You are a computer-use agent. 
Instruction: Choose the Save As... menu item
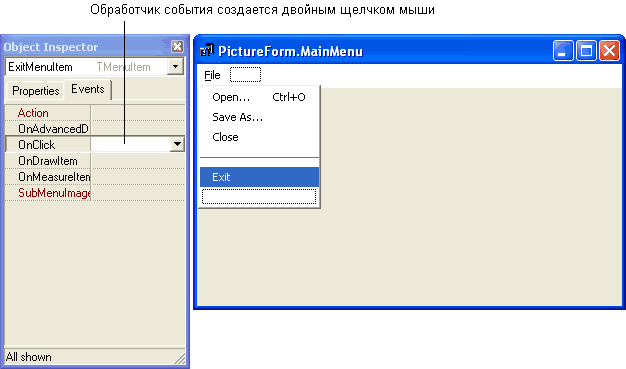[x=260, y=117]
